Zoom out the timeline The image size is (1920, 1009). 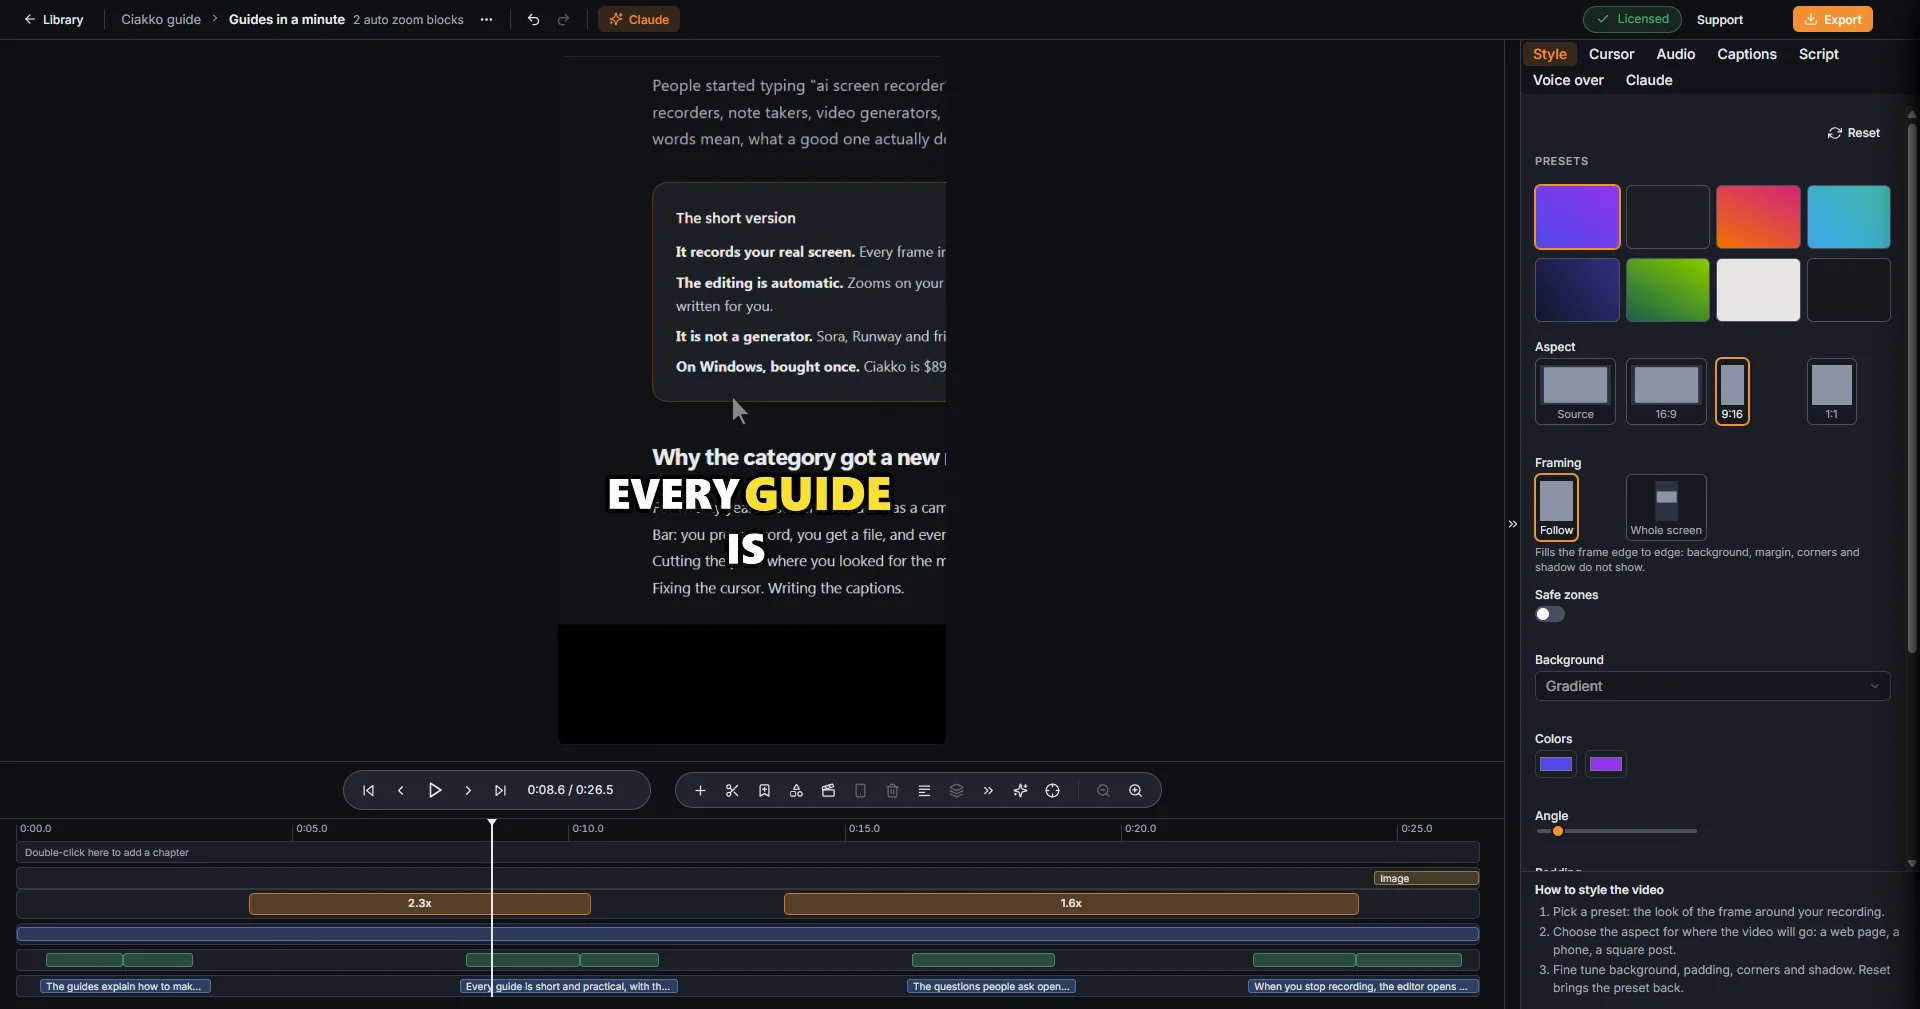1103,790
